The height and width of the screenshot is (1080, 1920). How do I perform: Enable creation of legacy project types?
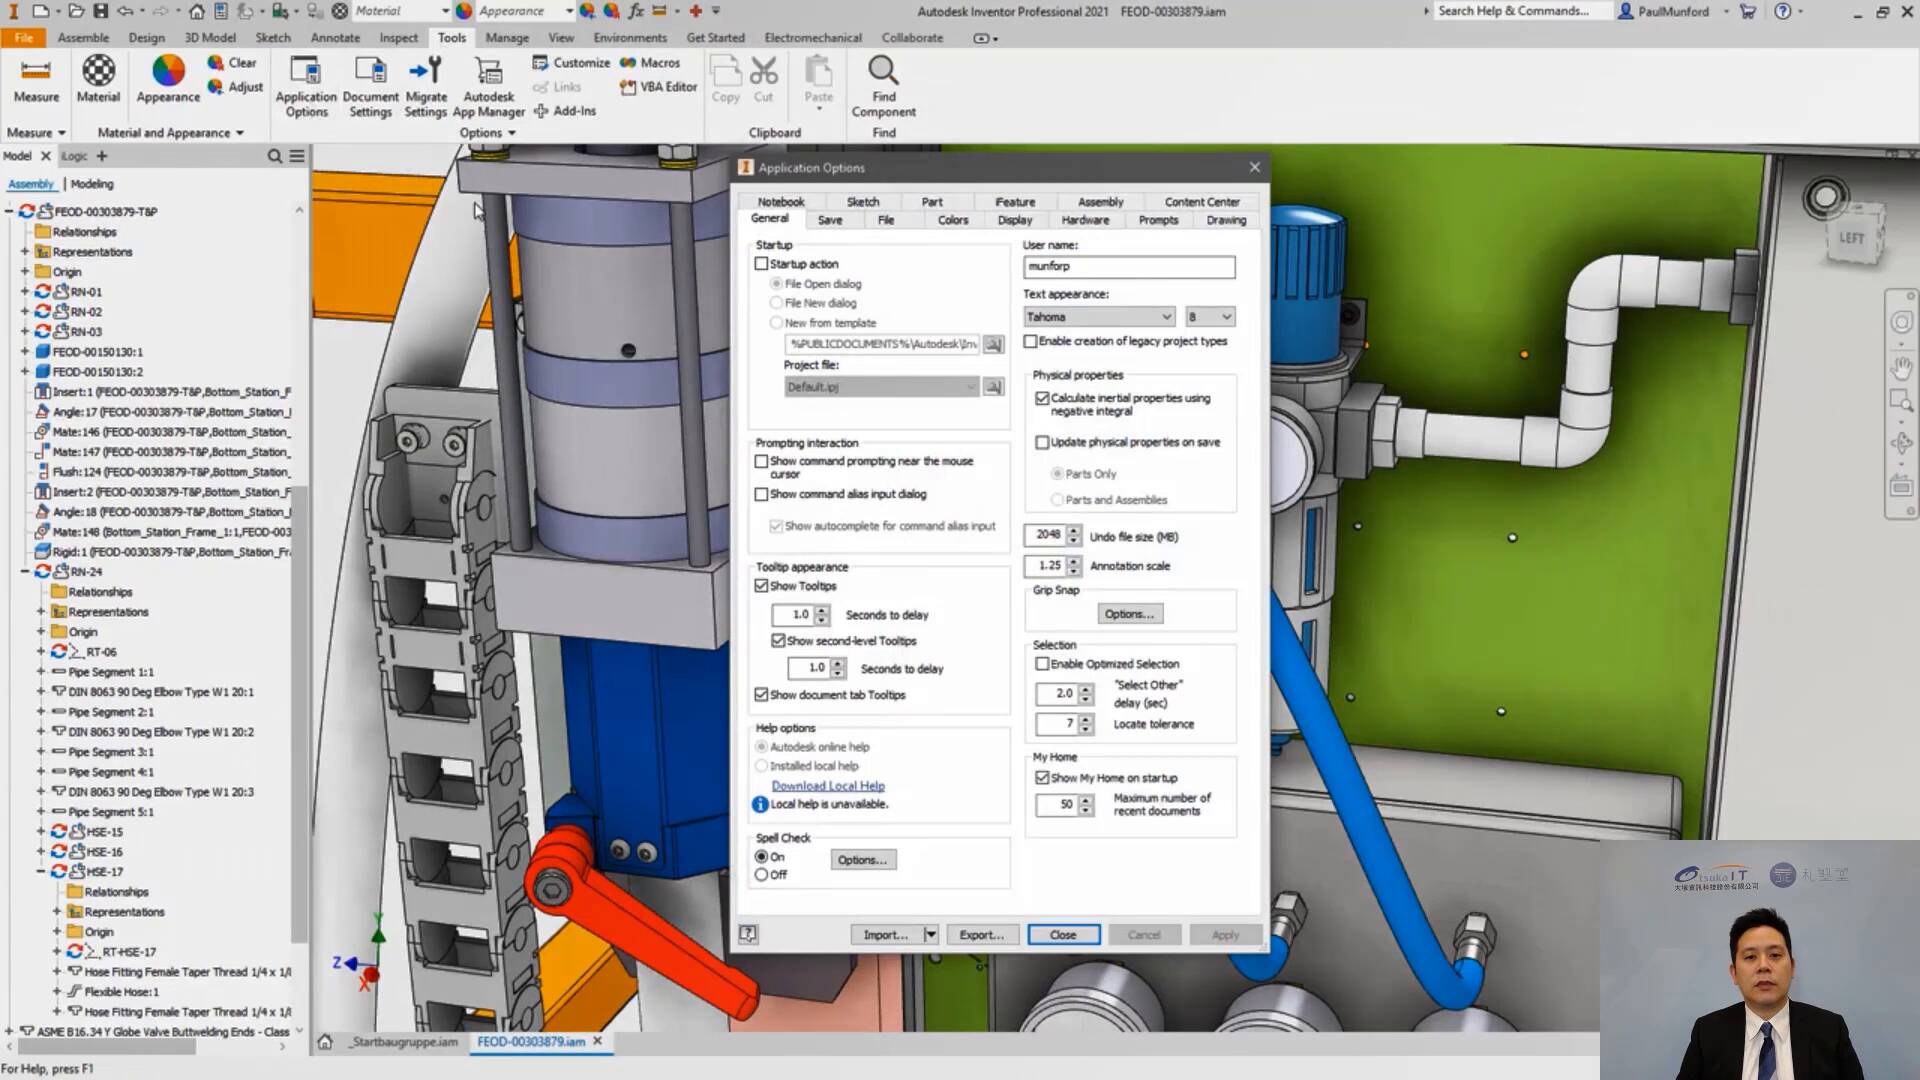[x=1030, y=341]
